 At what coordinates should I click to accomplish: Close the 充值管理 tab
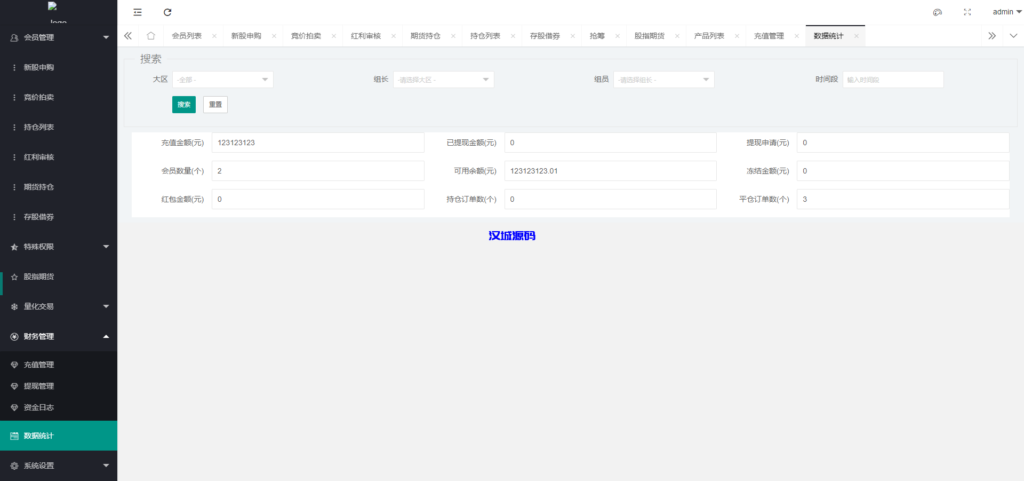point(796,35)
